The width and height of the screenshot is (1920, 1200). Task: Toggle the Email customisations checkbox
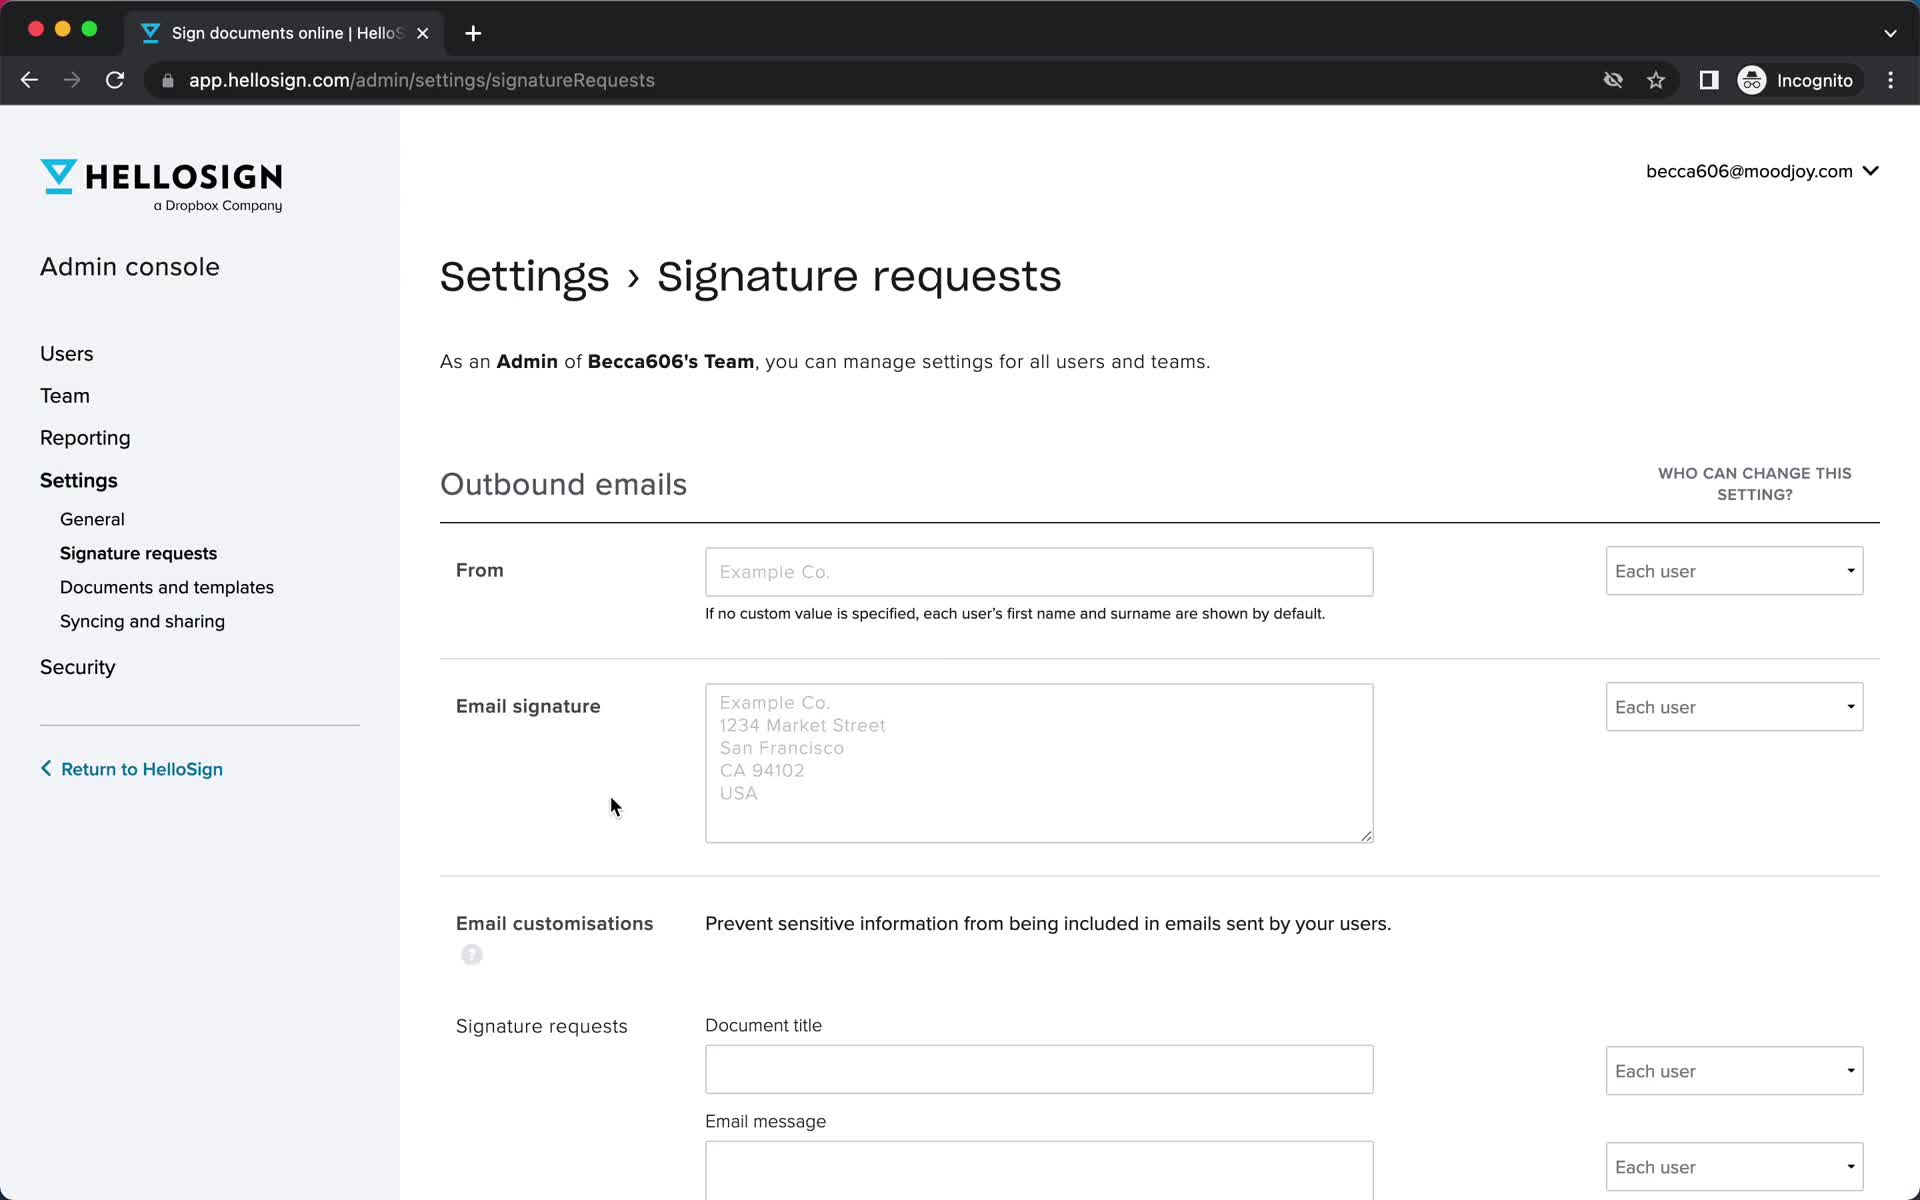click(470, 954)
